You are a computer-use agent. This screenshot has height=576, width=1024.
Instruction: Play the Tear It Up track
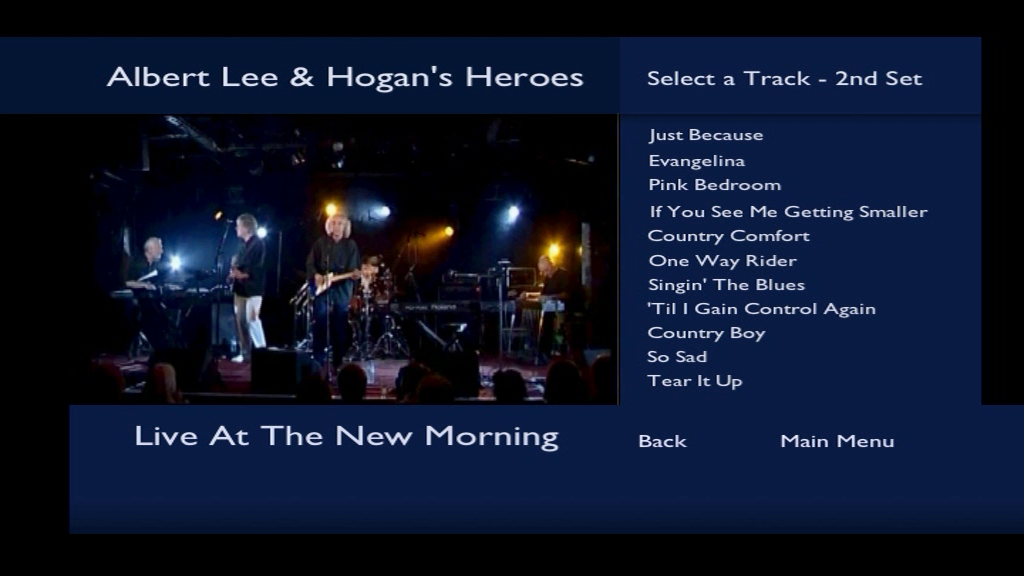coord(694,381)
